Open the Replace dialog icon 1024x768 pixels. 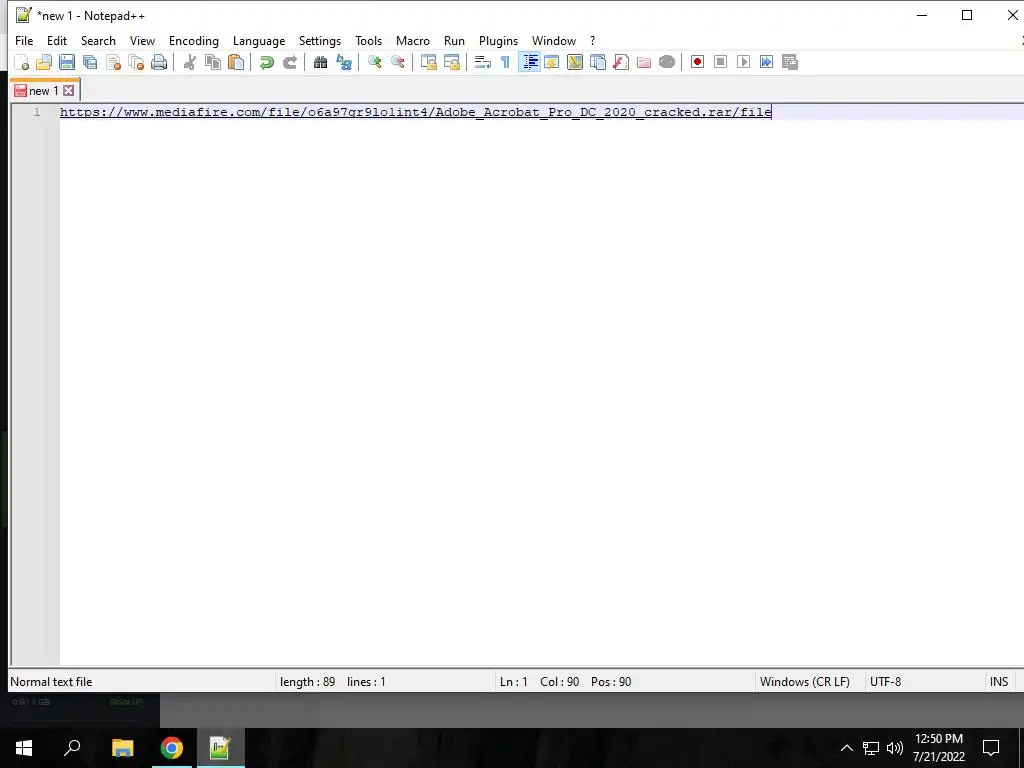pyautogui.click(x=344, y=62)
